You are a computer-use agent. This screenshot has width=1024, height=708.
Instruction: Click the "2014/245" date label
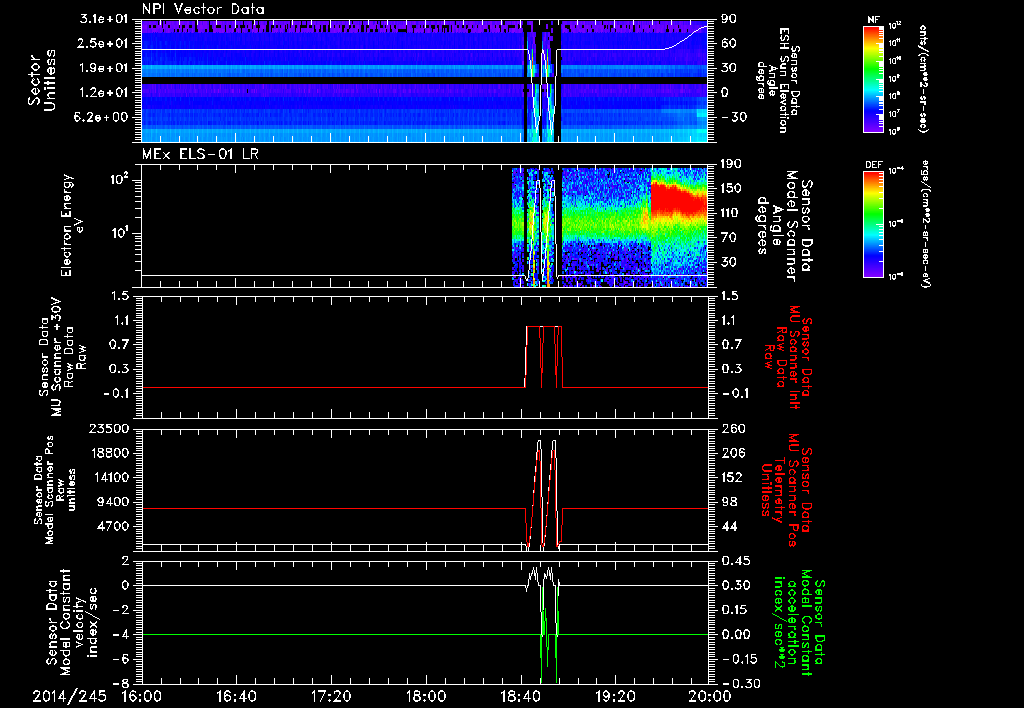[x=69, y=696]
